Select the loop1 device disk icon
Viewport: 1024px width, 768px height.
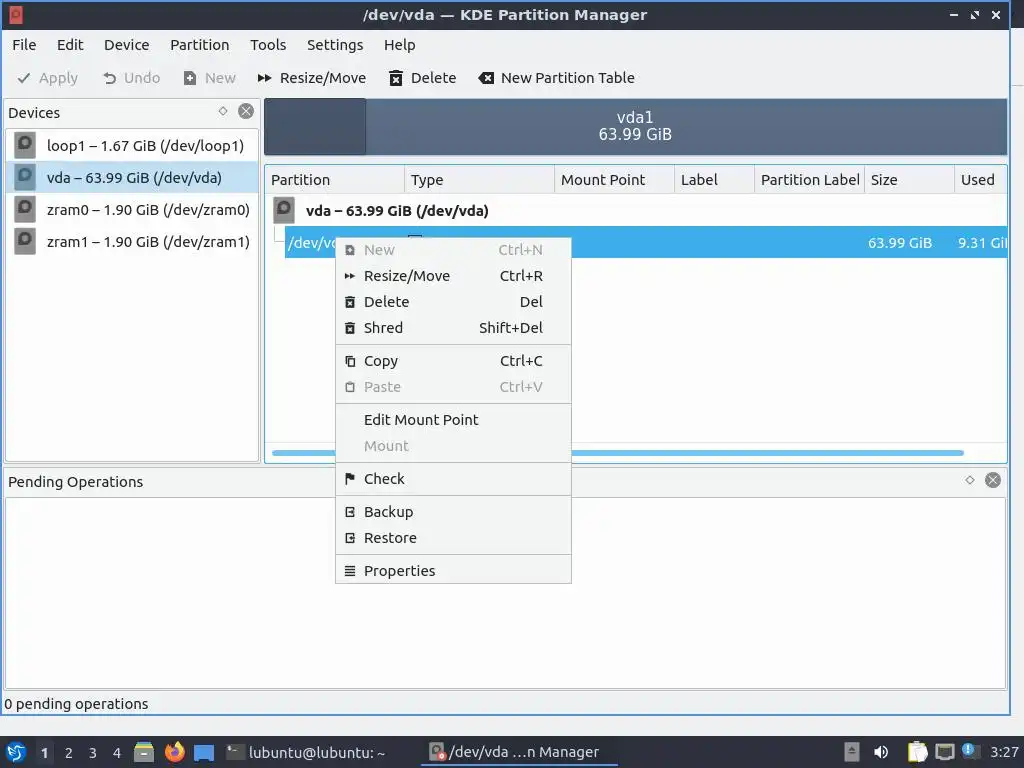[x=25, y=145]
